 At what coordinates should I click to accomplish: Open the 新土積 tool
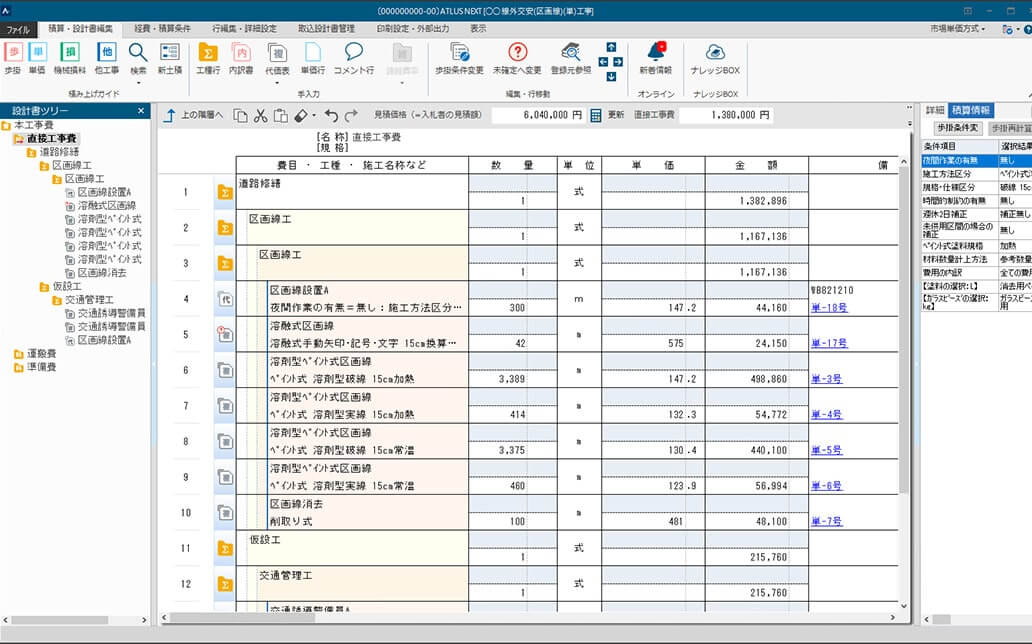[x=170, y=58]
